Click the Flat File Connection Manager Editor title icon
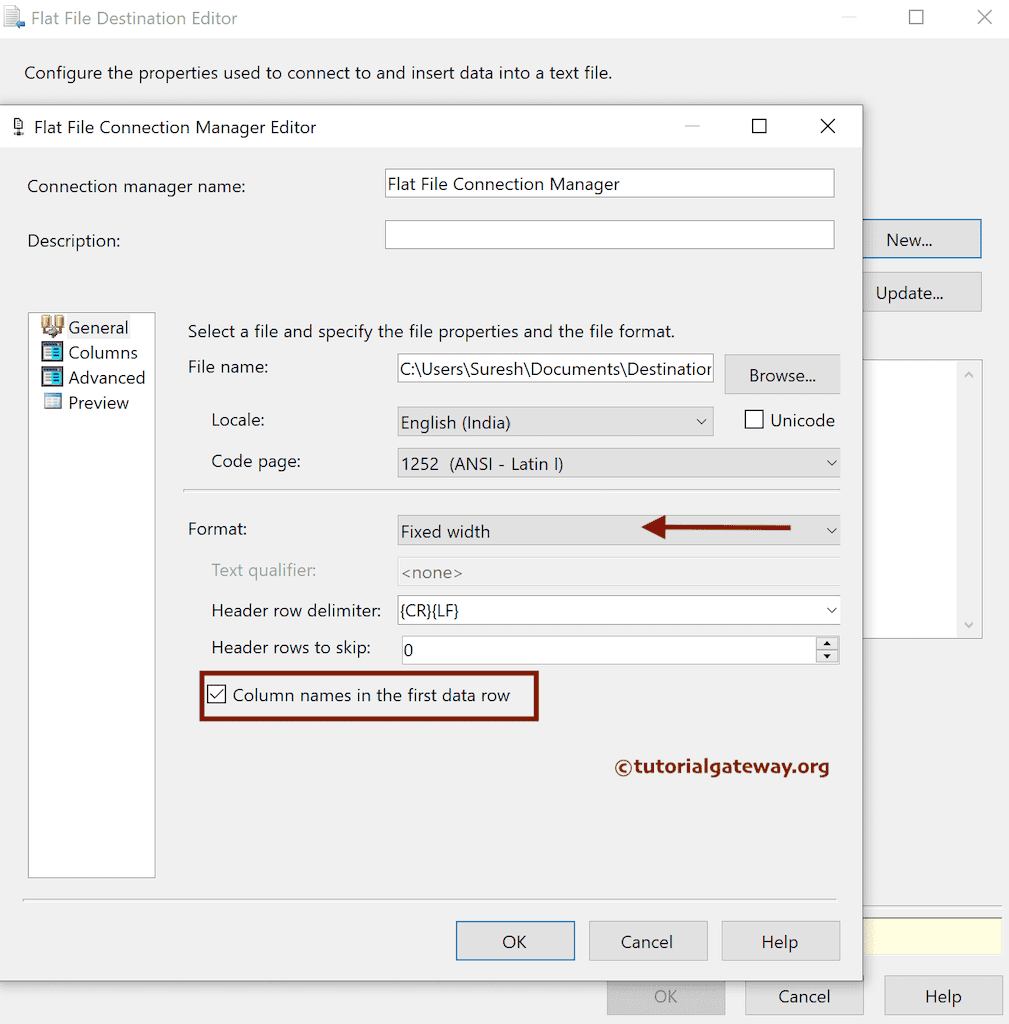This screenshot has width=1009, height=1024. (x=17, y=126)
